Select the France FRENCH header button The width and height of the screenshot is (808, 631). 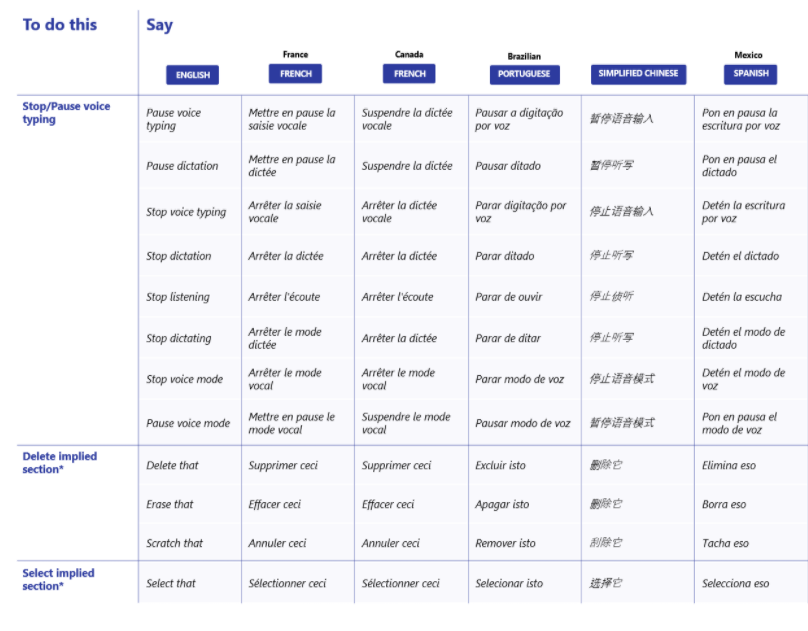pos(295,73)
